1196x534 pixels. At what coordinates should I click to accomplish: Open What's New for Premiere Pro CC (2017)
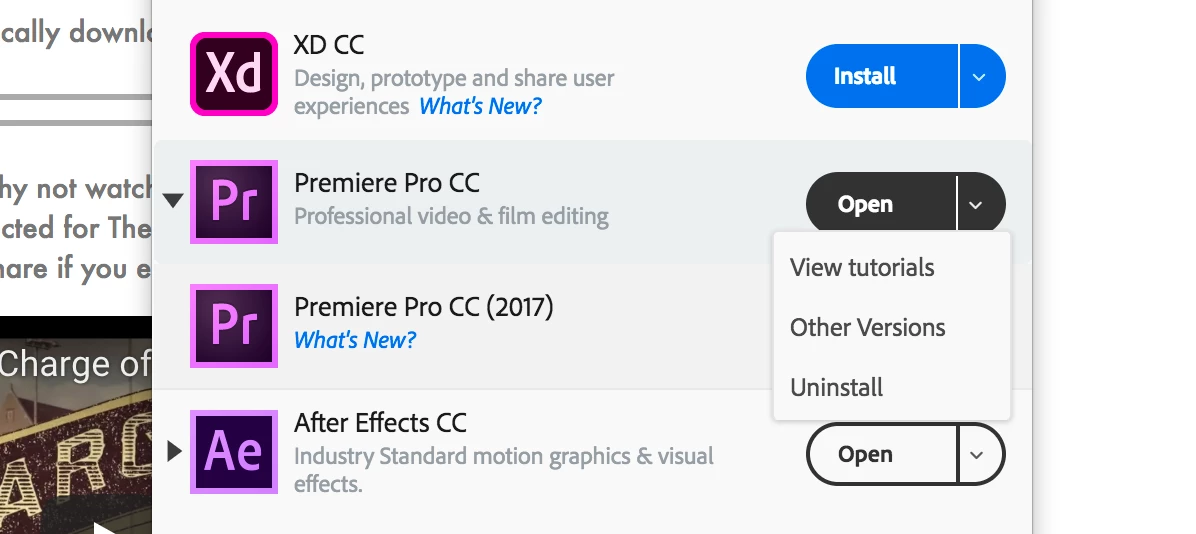[355, 340]
